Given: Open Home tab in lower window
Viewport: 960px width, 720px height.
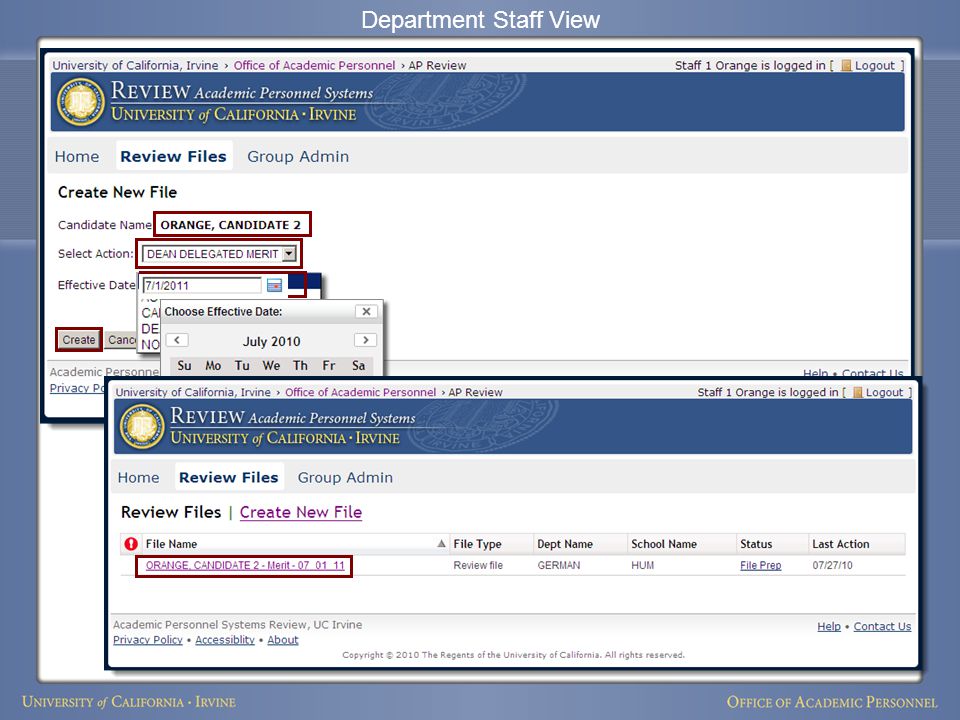Looking at the screenshot, I should coord(138,478).
